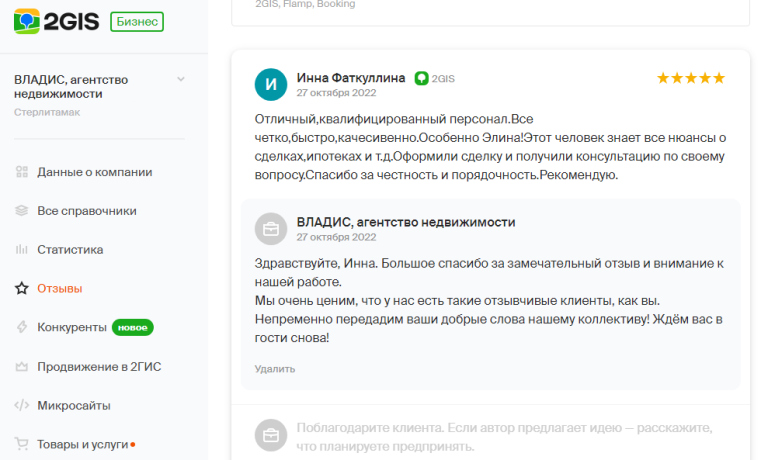Click the Данные о компании grid icon
Image resolution: width=768 pixels, height=460 pixels.
(22, 172)
